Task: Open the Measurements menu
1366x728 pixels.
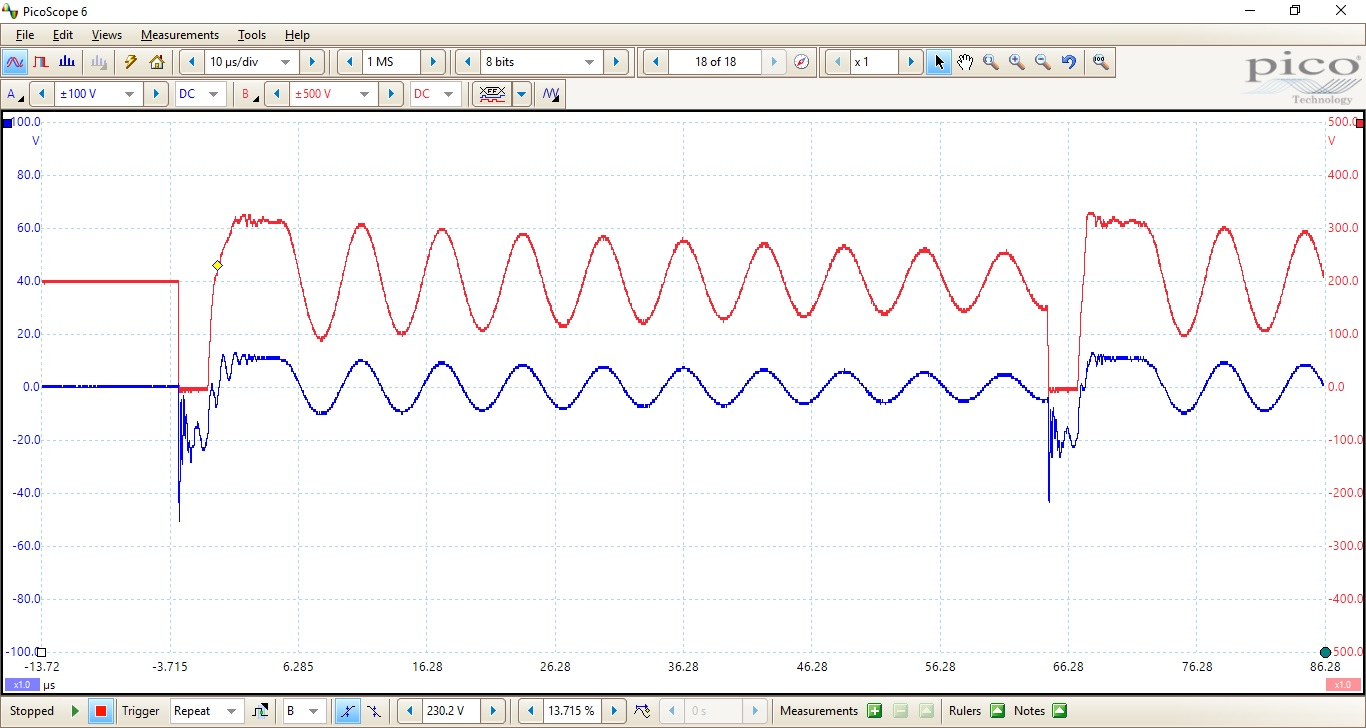Action: tap(180, 35)
